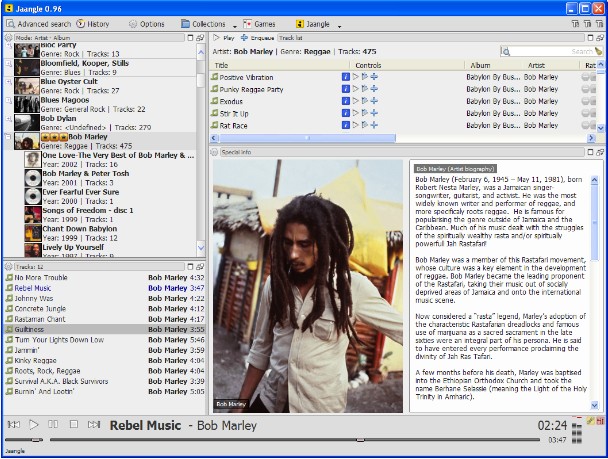Open the Collections menu

coord(204,24)
